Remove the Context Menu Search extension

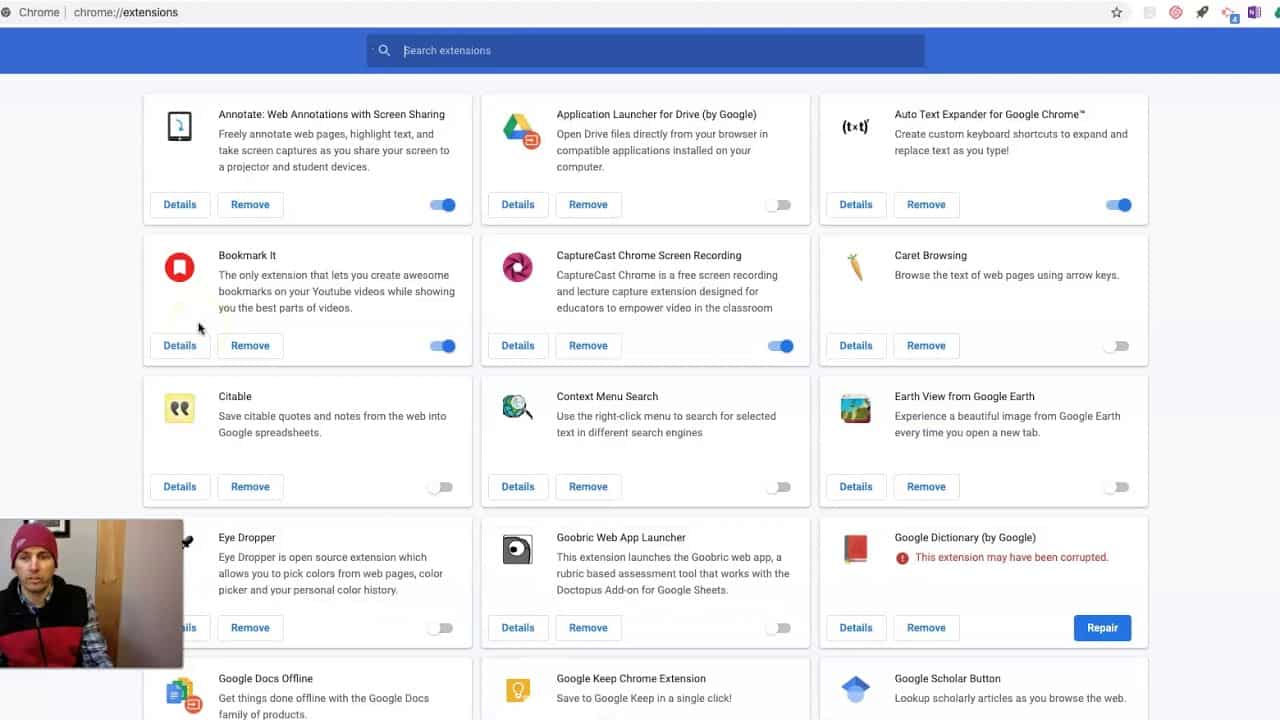(588, 487)
